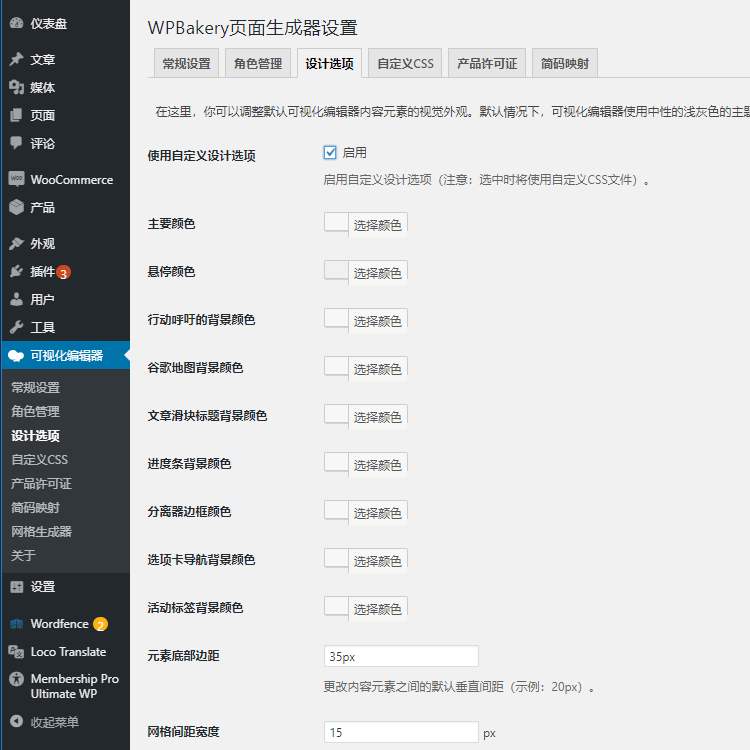Click the 文章 pushpin icon

coord(16,59)
